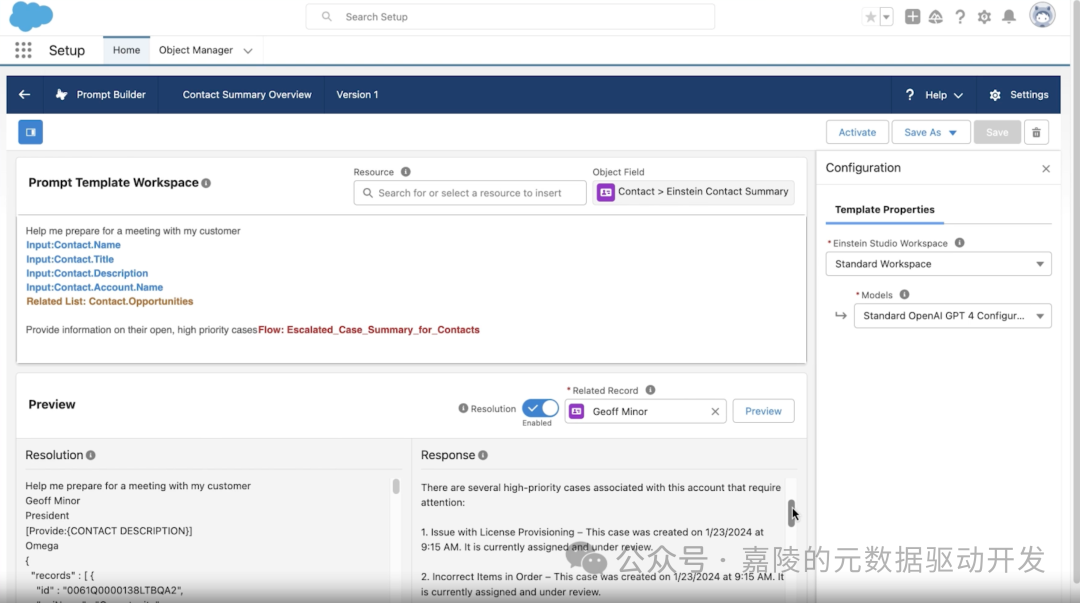Click the Save button
The image size is (1080, 603).
pos(997,132)
